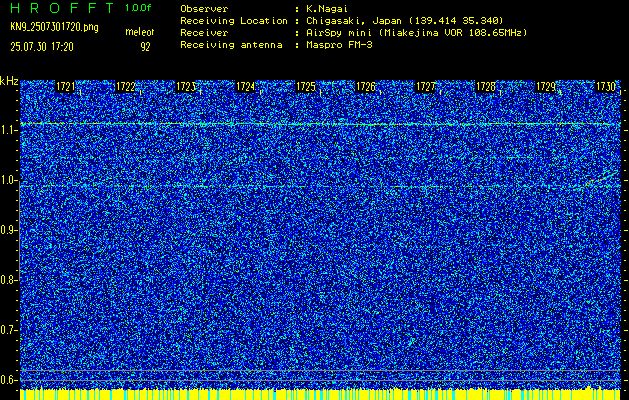Screen dimensions: 629x400
Task: Click the file name KN9_2507301720.png
Action: click(x=54, y=27)
